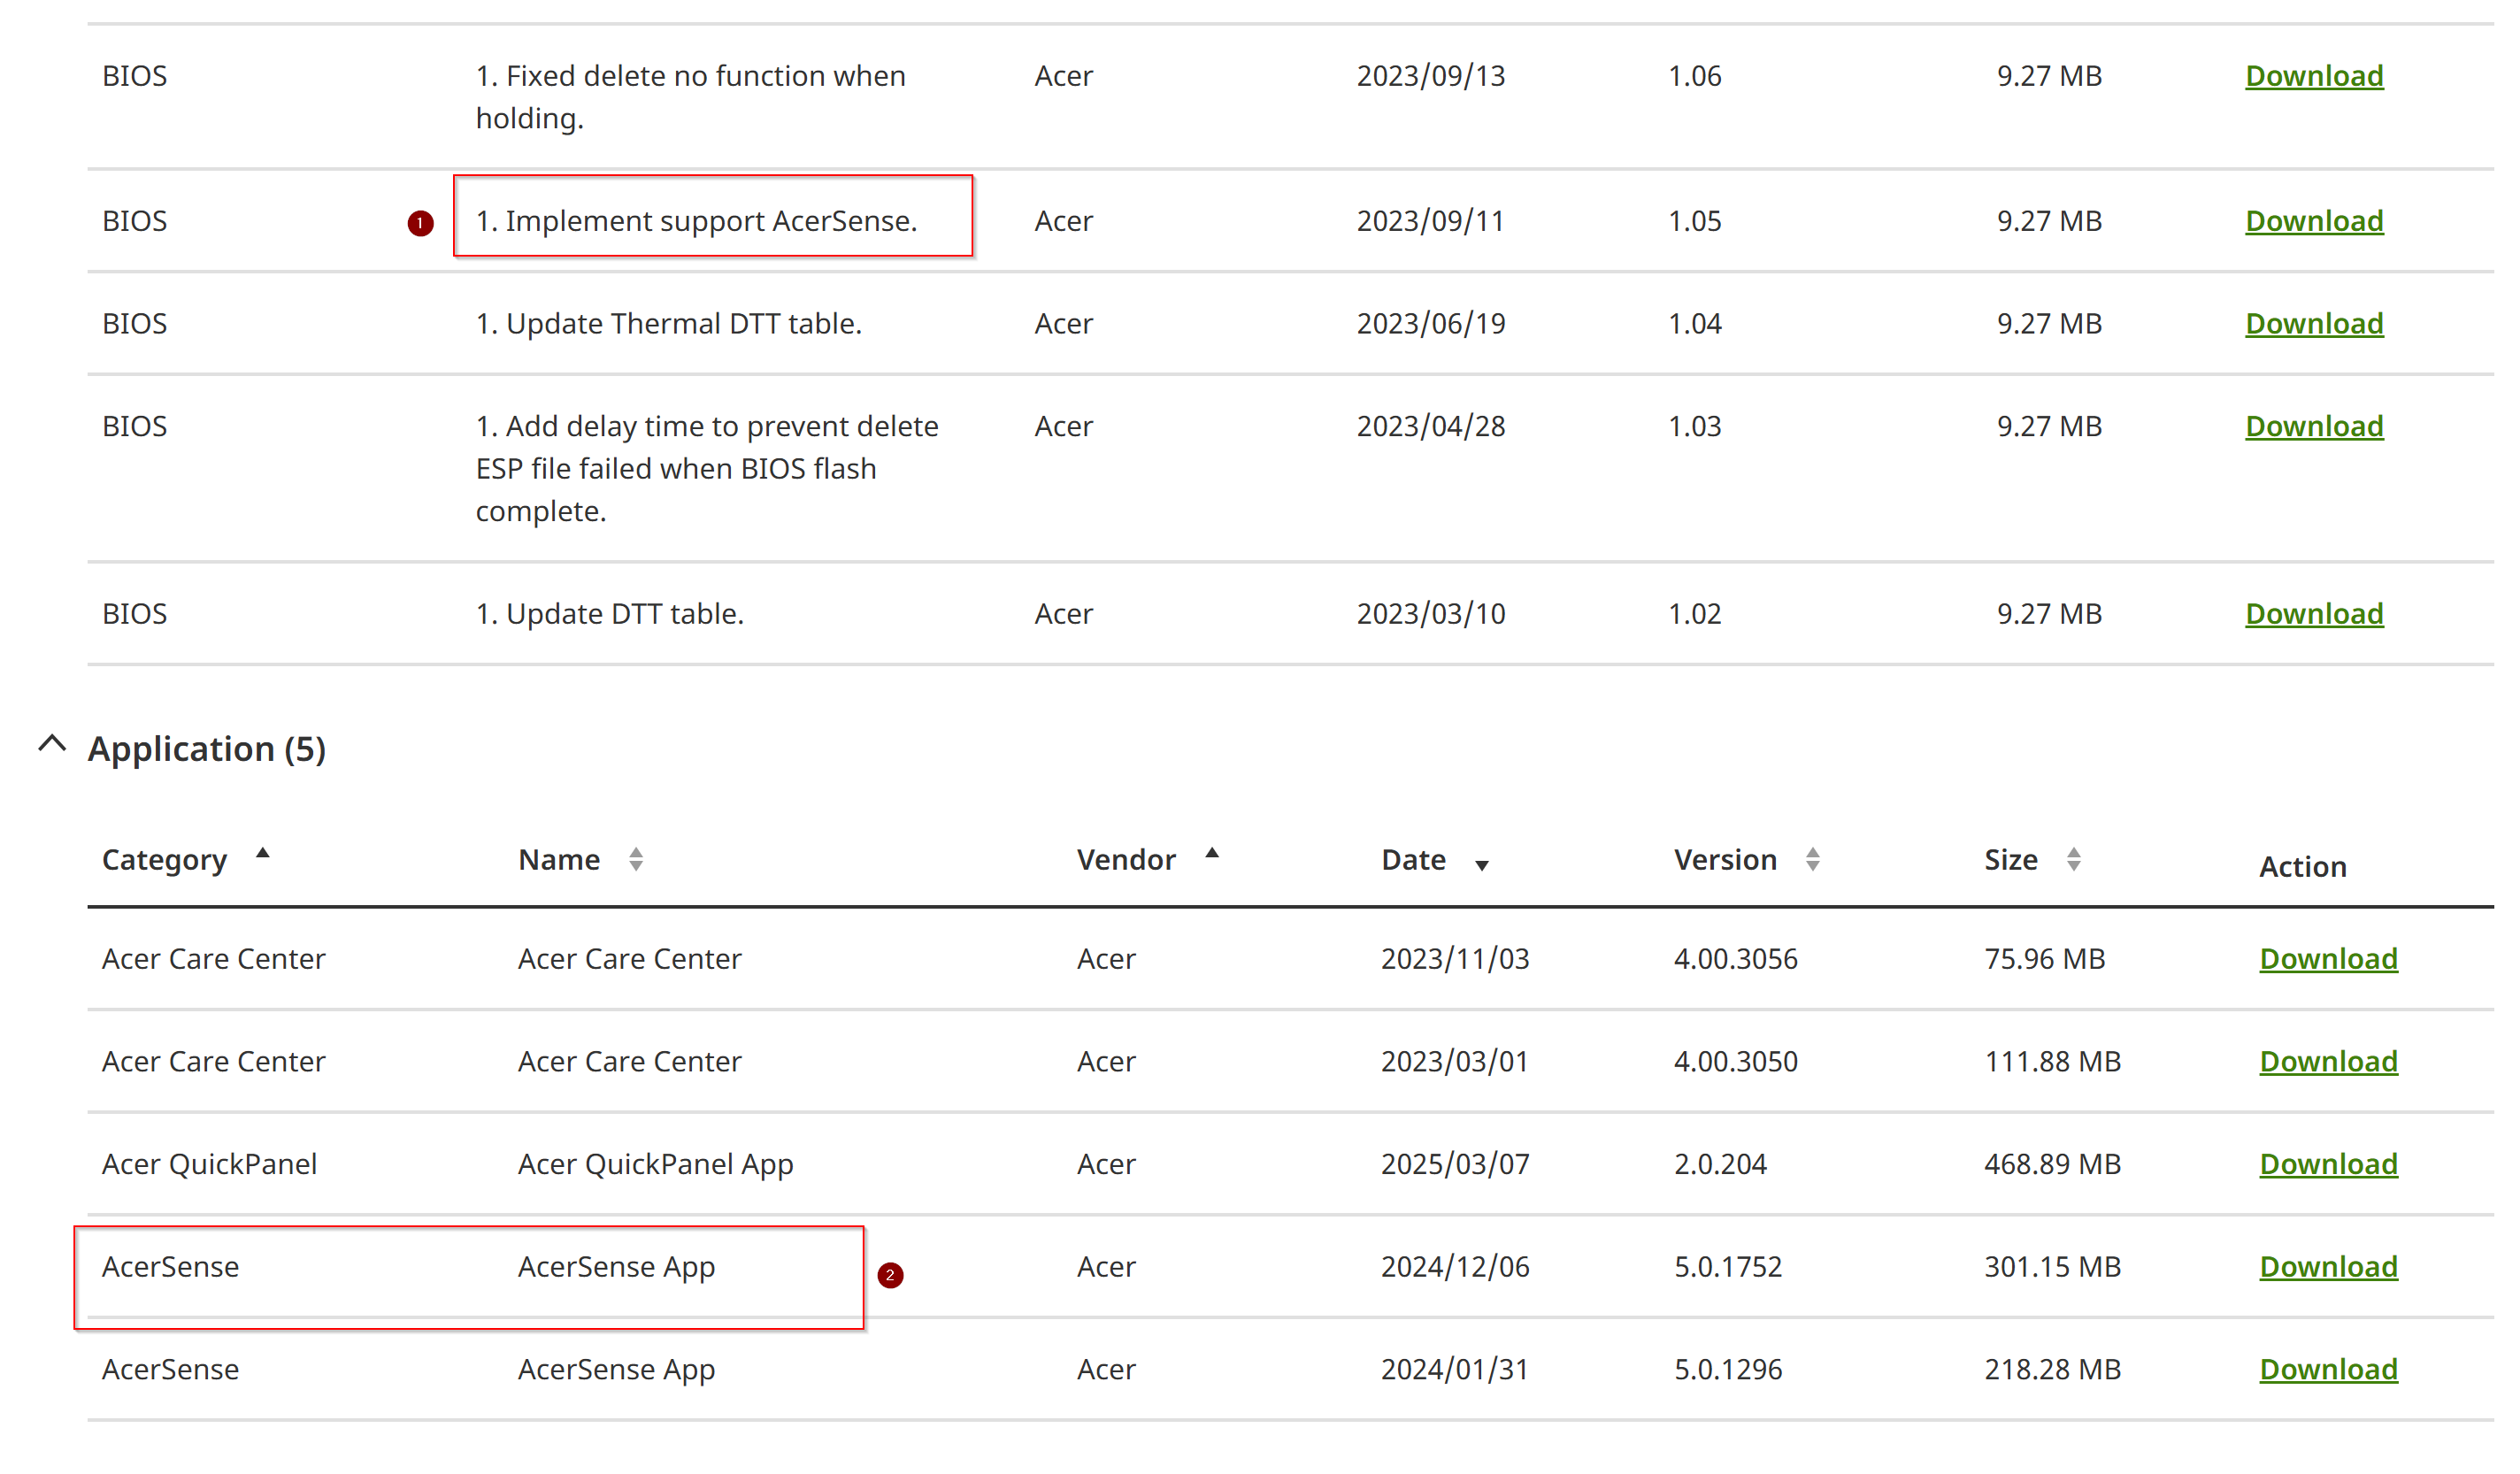2520x1474 pixels.
Task: Click the Vendor column header
Action: pos(1126,860)
